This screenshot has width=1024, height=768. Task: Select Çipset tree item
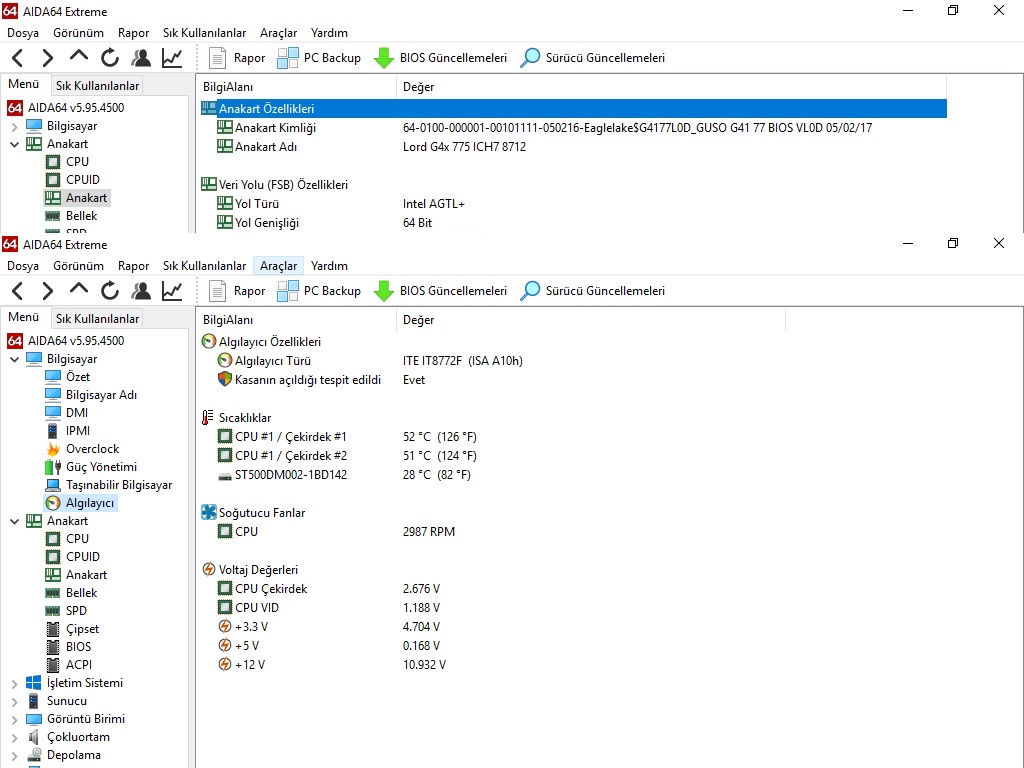82,629
